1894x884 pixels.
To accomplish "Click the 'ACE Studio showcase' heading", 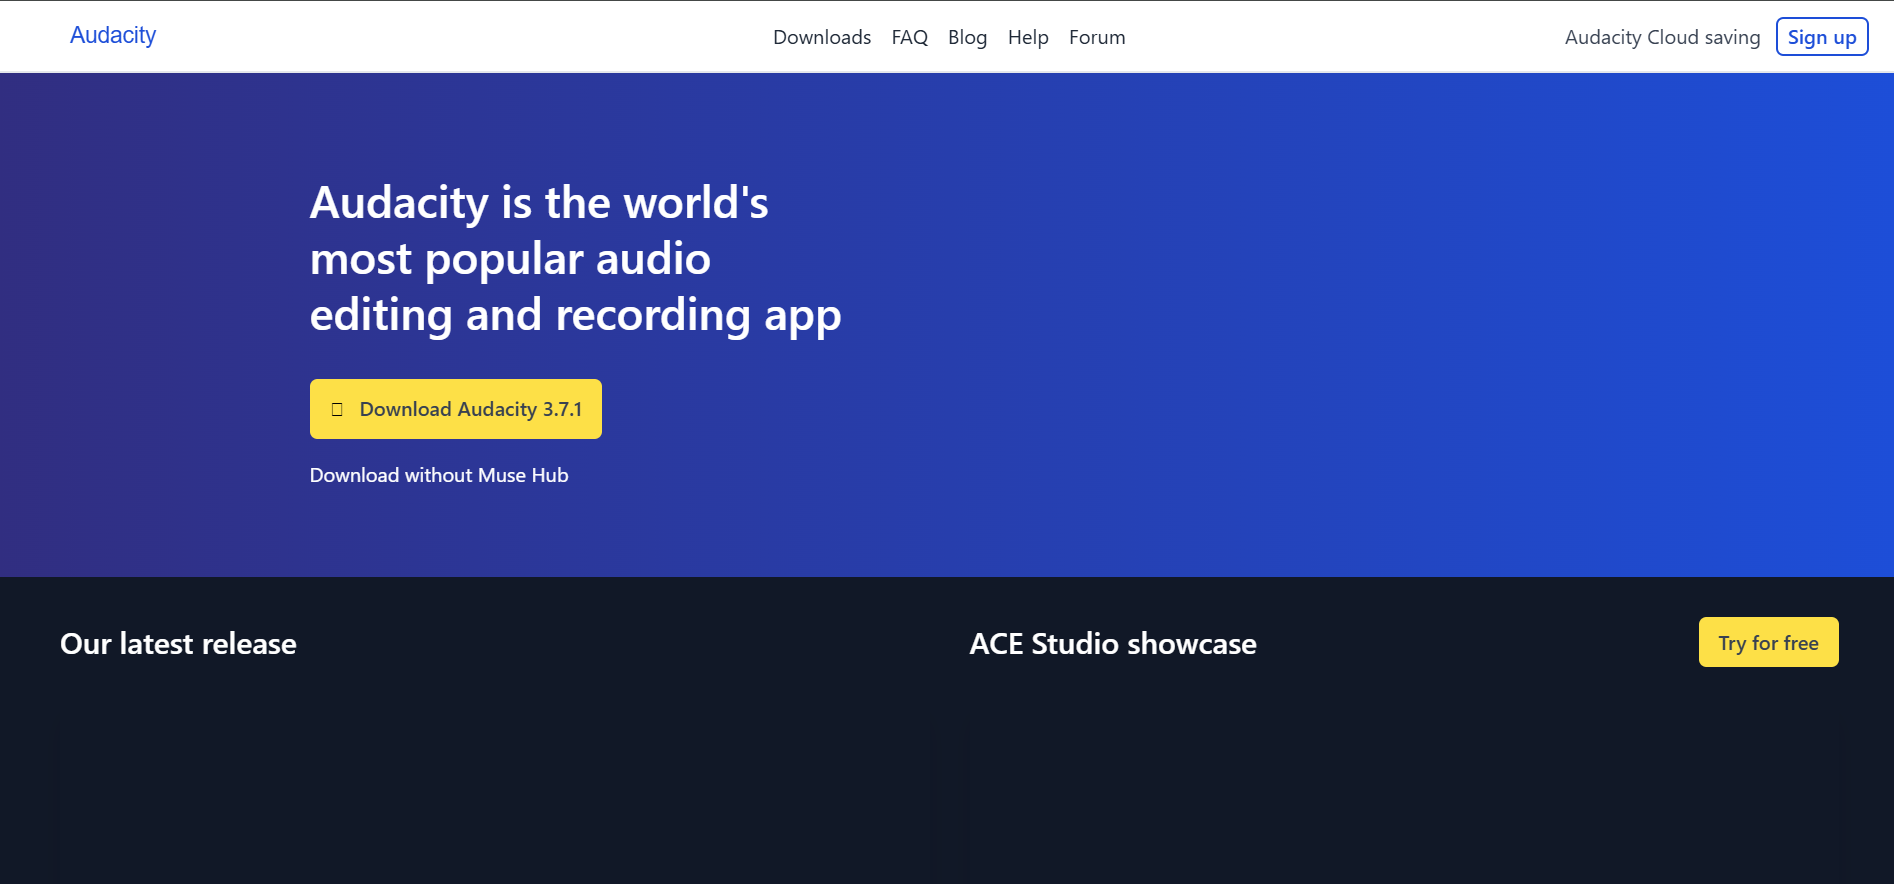I will 1113,643.
